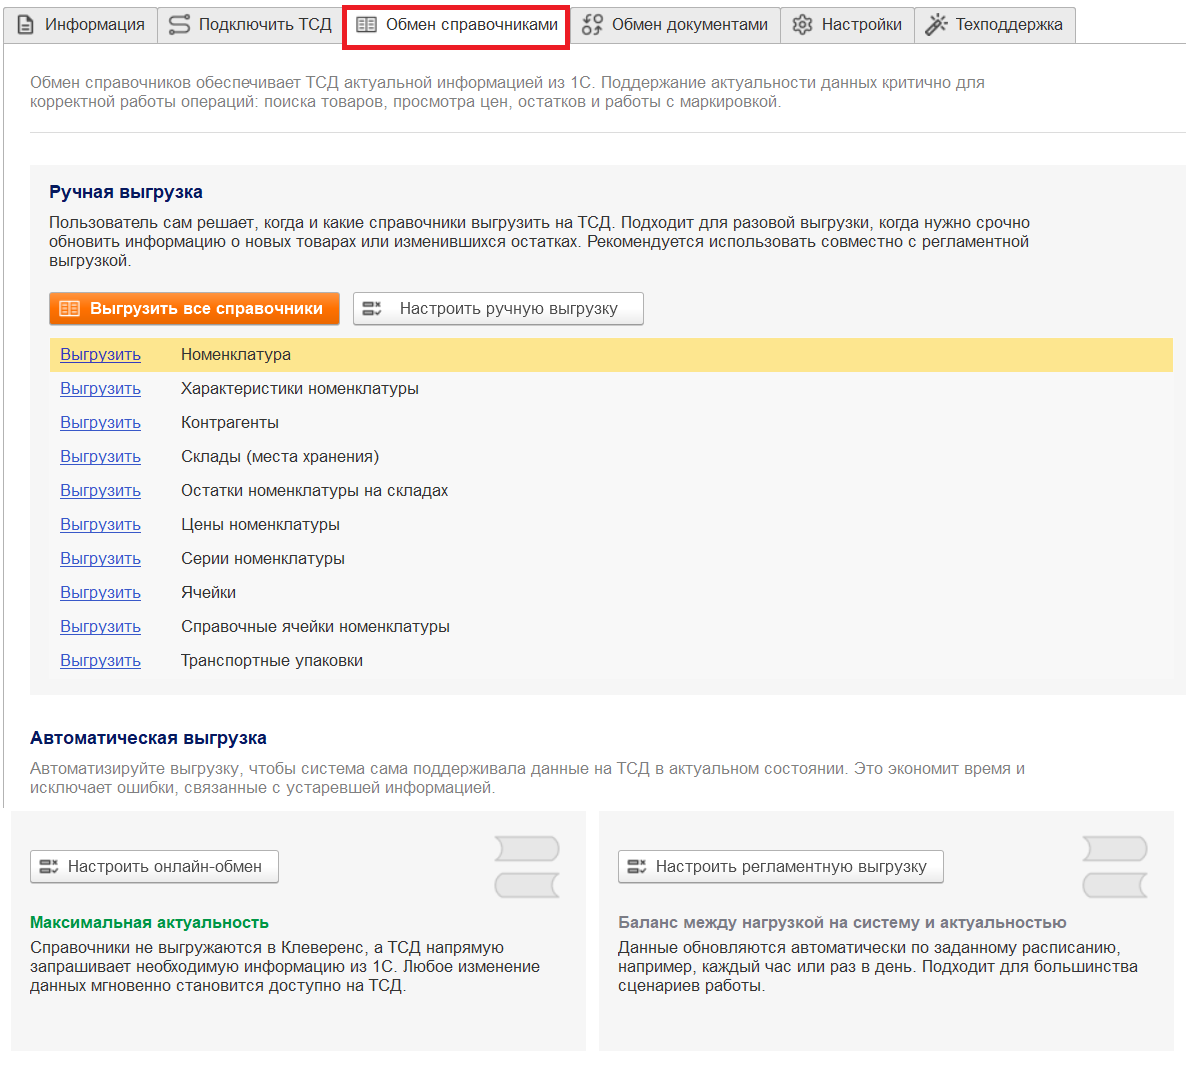Click checklist icon in Настроить онлайн-обмен button
1187x1077 pixels.
(x=49, y=867)
